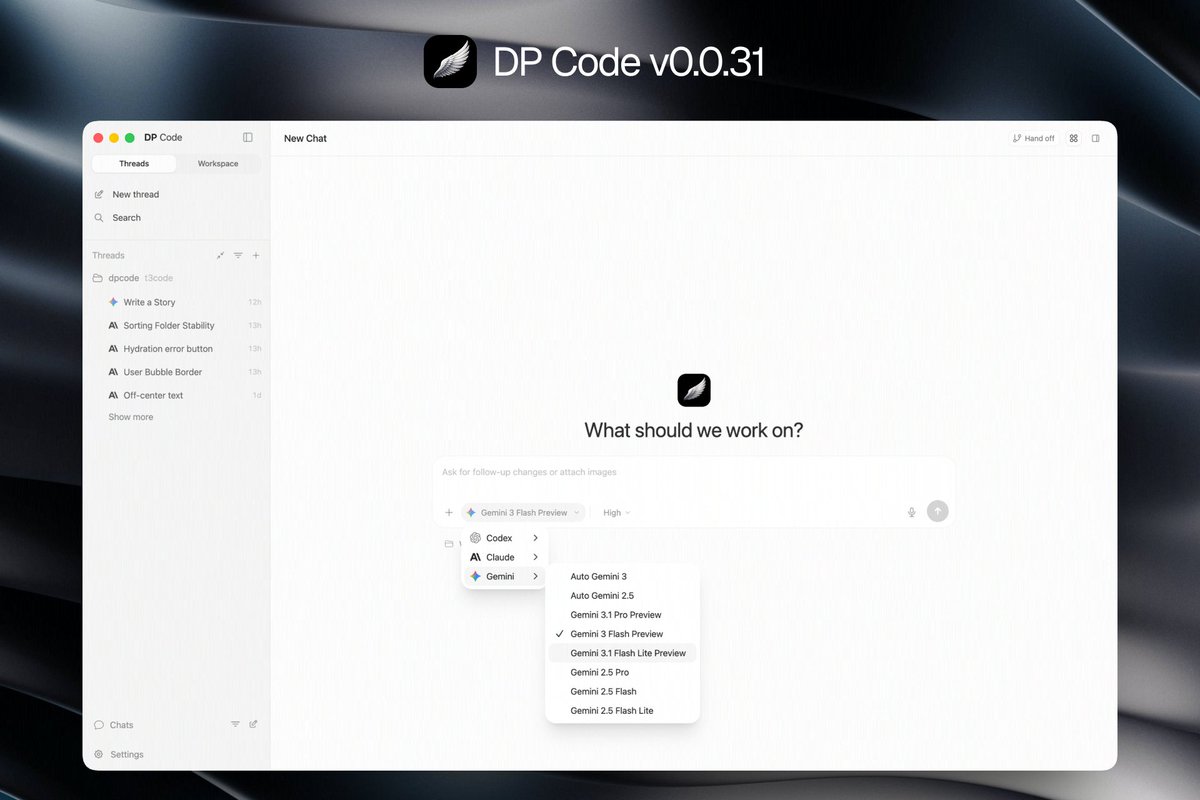The image size is (1200, 800).
Task: Click the Chats speech bubble icon
Action: click(x=99, y=724)
